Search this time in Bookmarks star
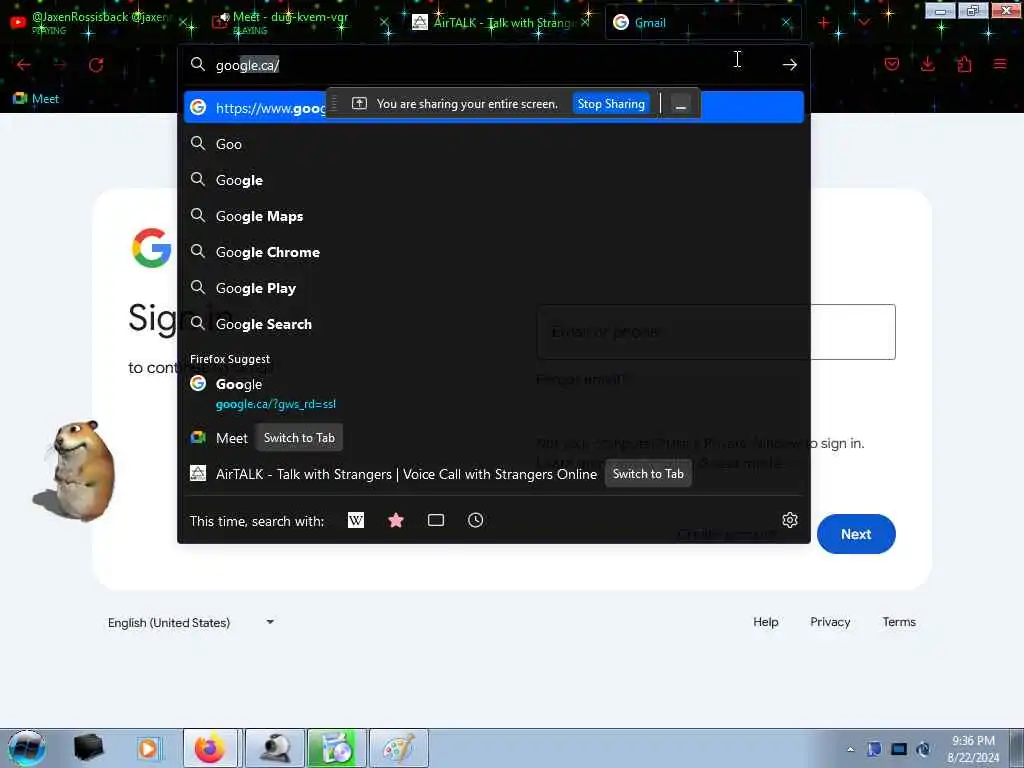 pos(396,520)
